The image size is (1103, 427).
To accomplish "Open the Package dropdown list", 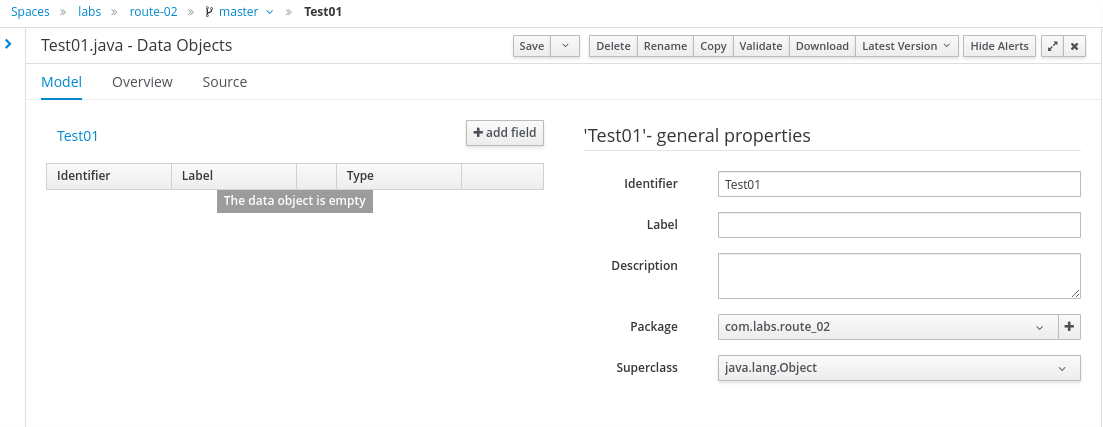I will pyautogui.click(x=886, y=327).
